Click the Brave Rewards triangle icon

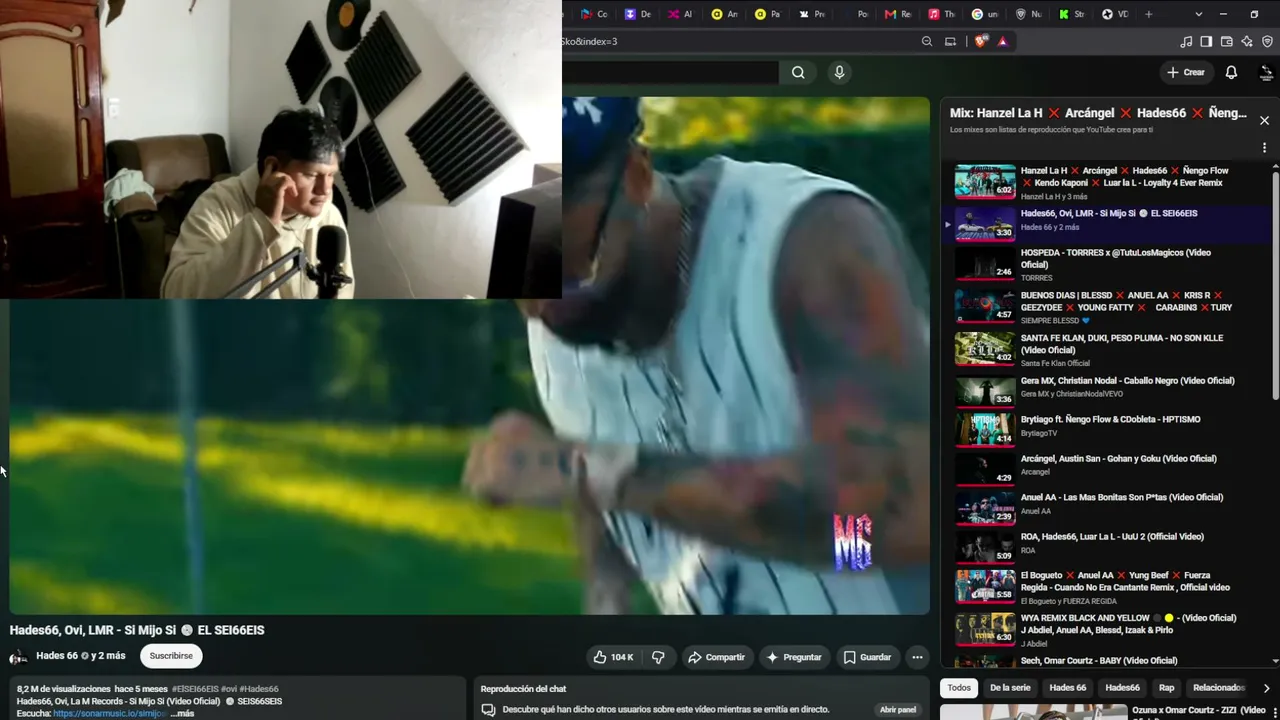[1002, 41]
